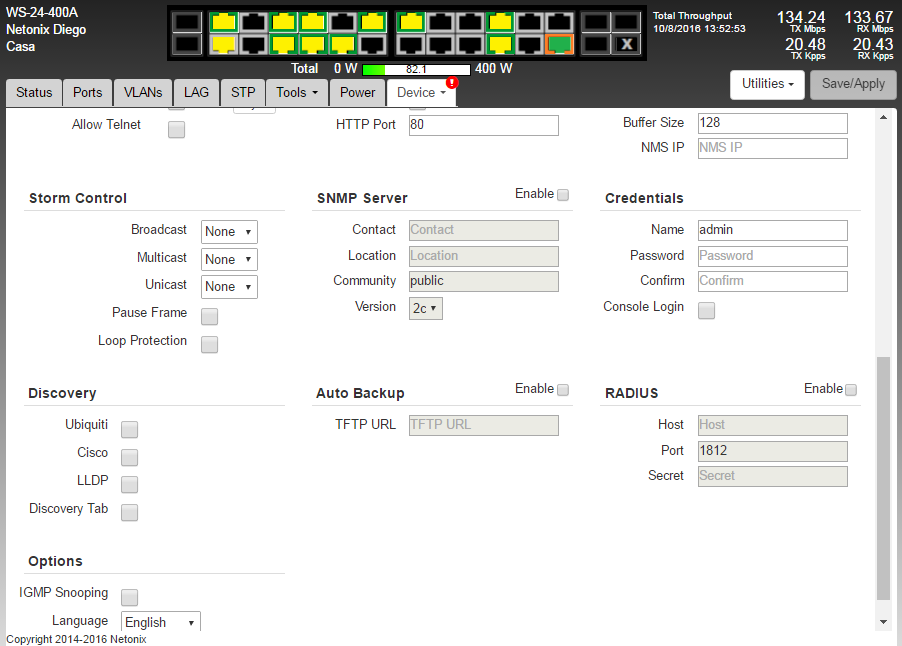Image resolution: width=902 pixels, height=646 pixels.
Task: Click the Utilities button
Action: (768, 84)
